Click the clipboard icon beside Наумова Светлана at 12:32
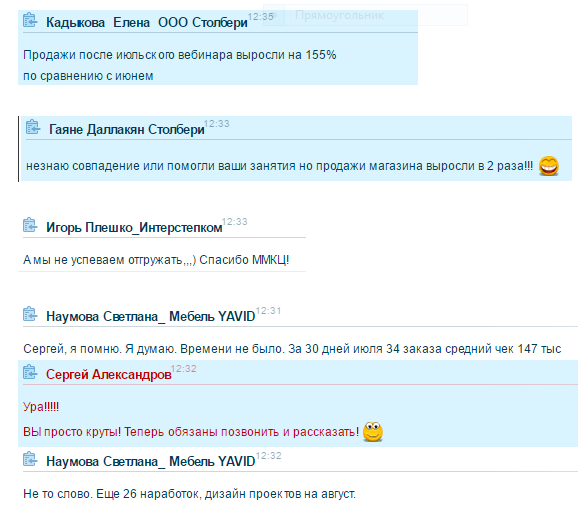 [x=30, y=459]
